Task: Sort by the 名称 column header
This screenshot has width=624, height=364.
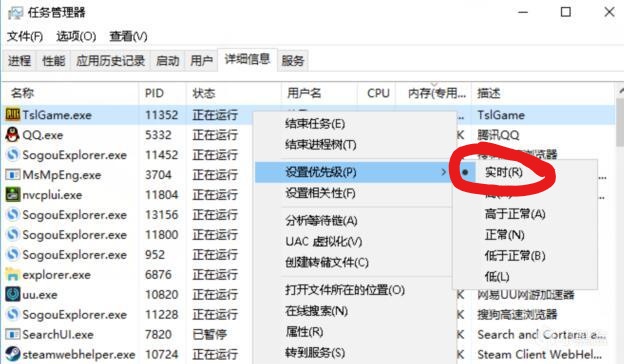Action: pos(71,93)
